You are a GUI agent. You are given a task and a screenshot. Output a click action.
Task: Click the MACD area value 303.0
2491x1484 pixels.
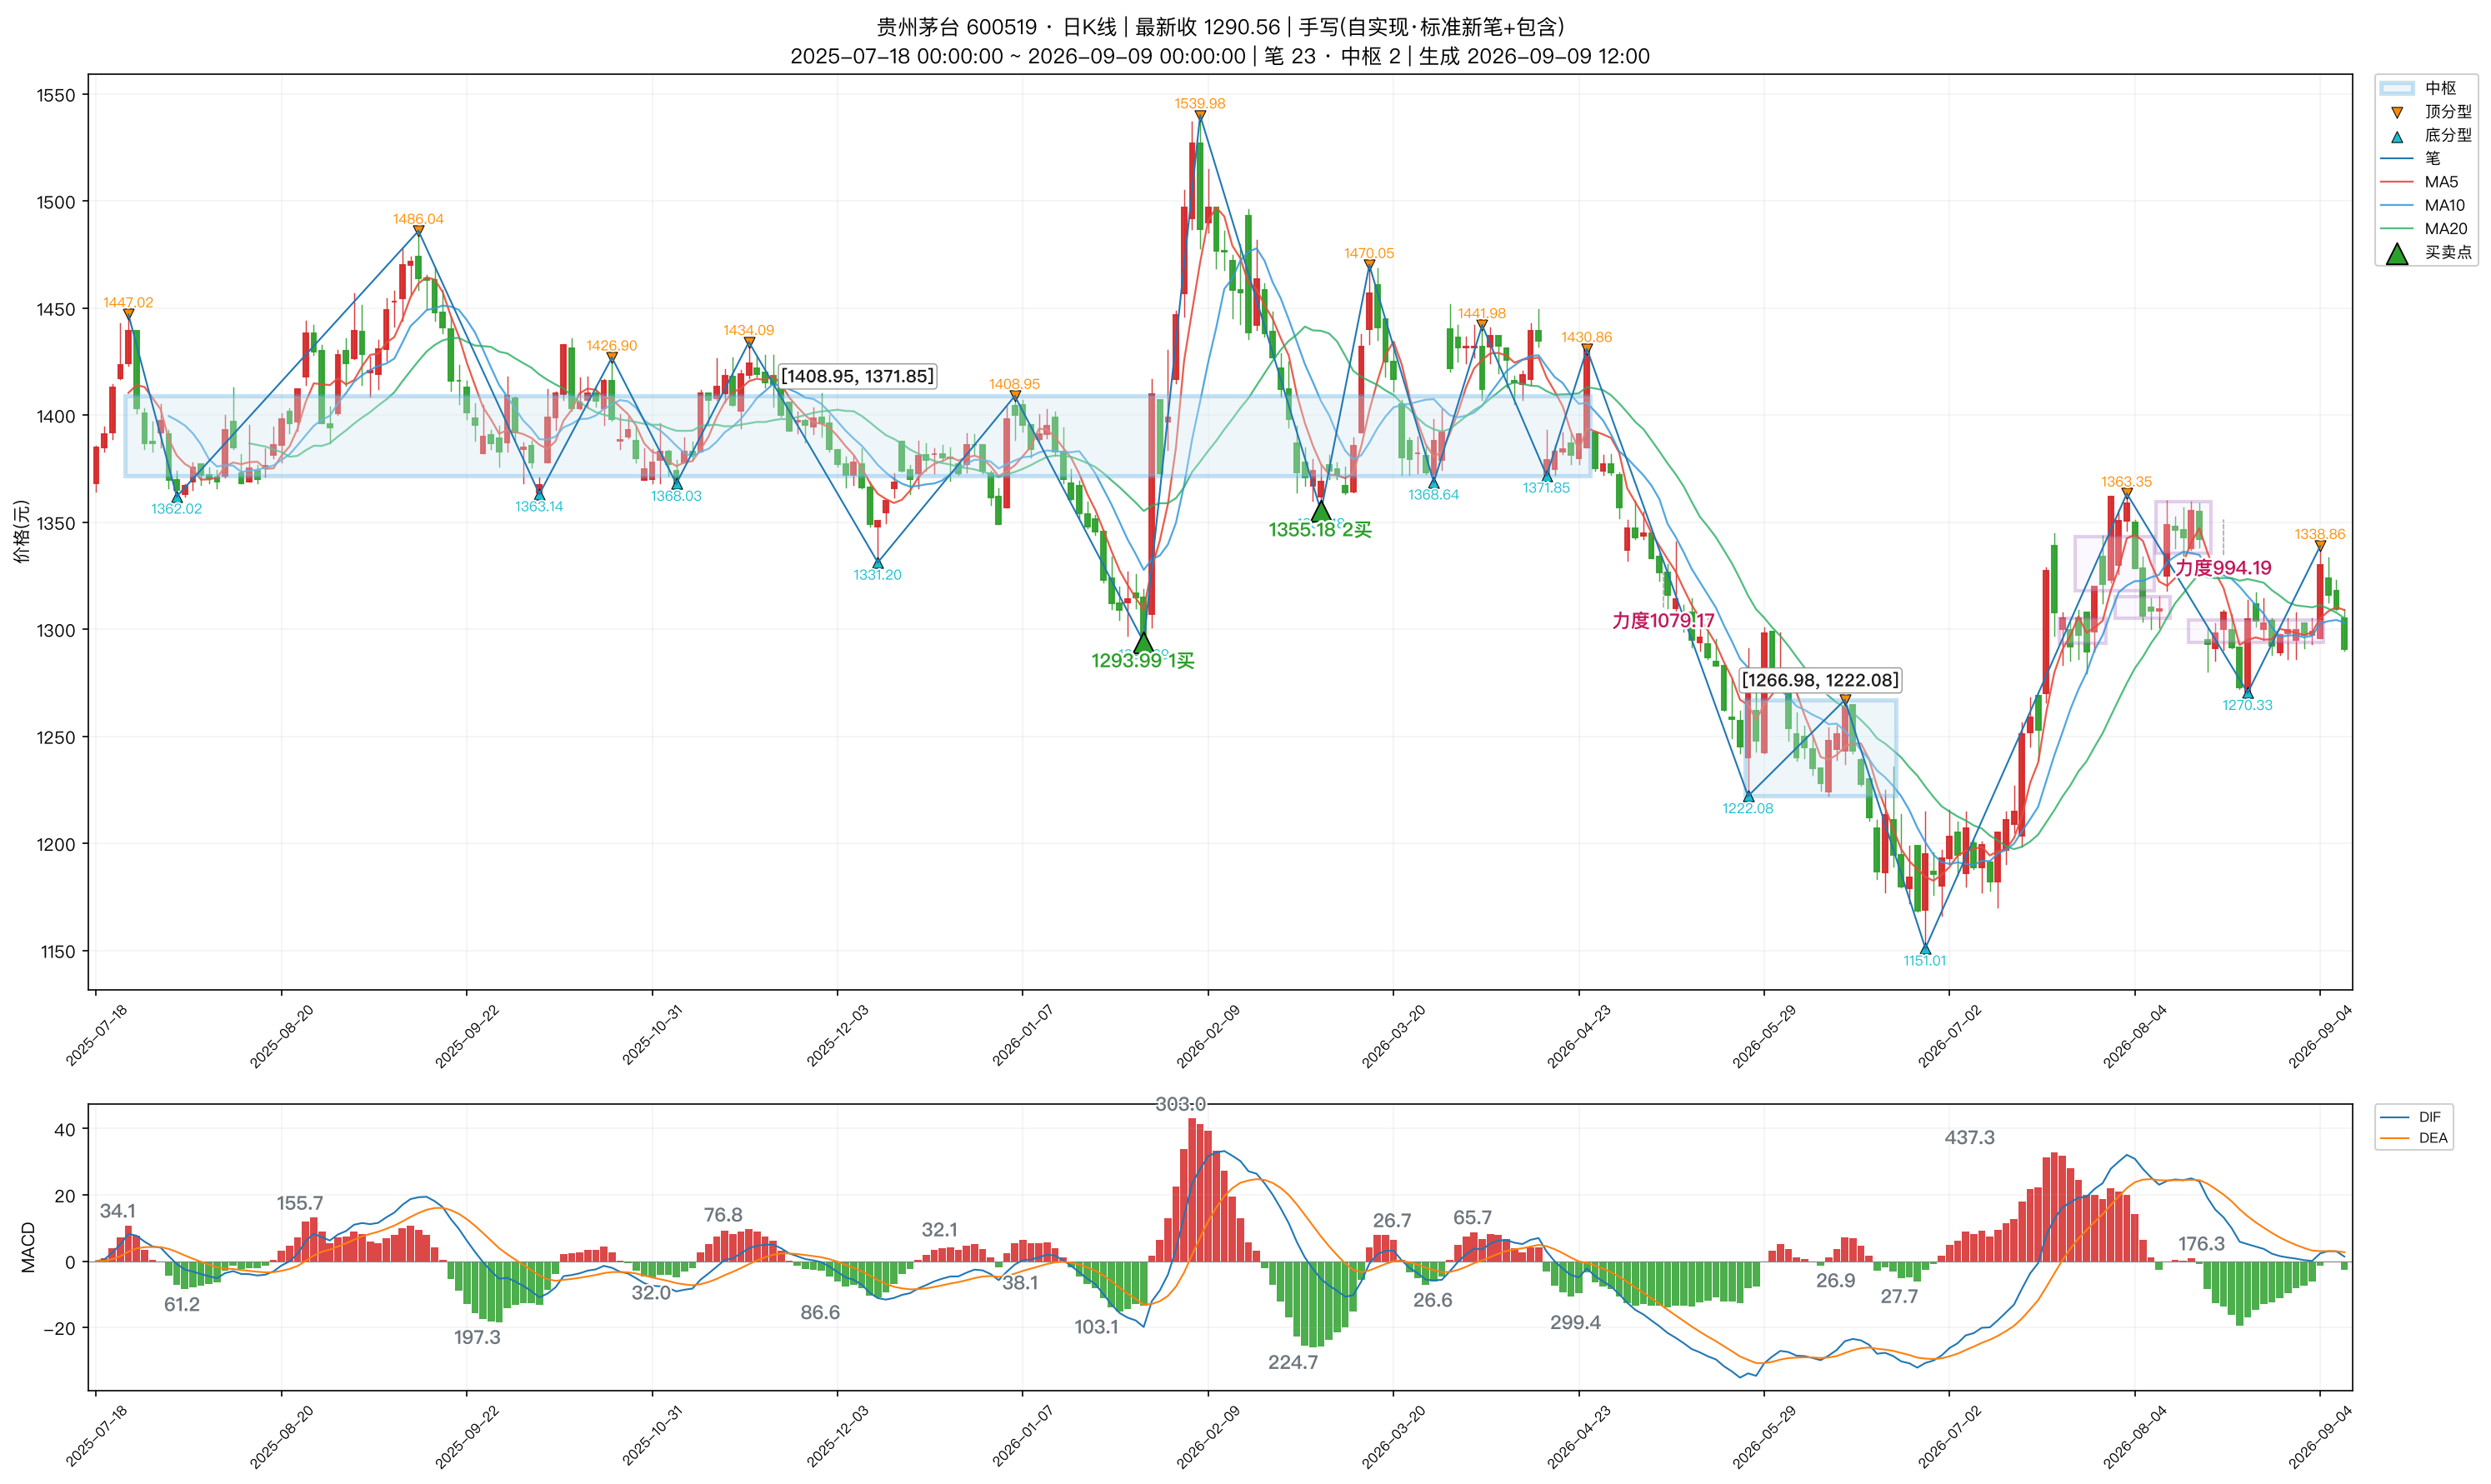tap(1181, 1104)
